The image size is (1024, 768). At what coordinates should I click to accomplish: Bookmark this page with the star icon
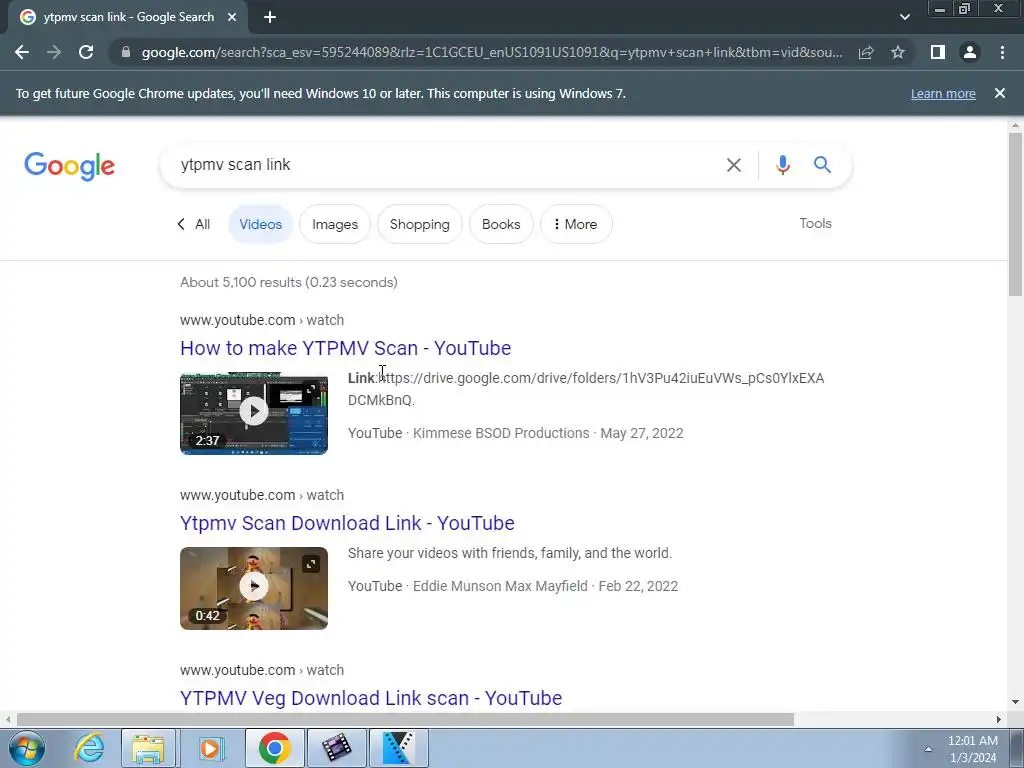coord(898,52)
